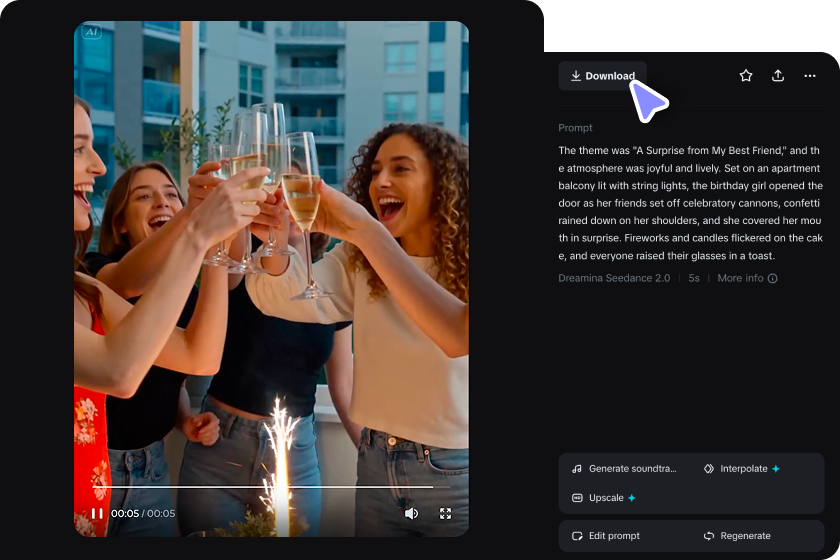Enter fullscreen mode for the video
Viewport: 840px width, 560px height.
pyautogui.click(x=445, y=513)
